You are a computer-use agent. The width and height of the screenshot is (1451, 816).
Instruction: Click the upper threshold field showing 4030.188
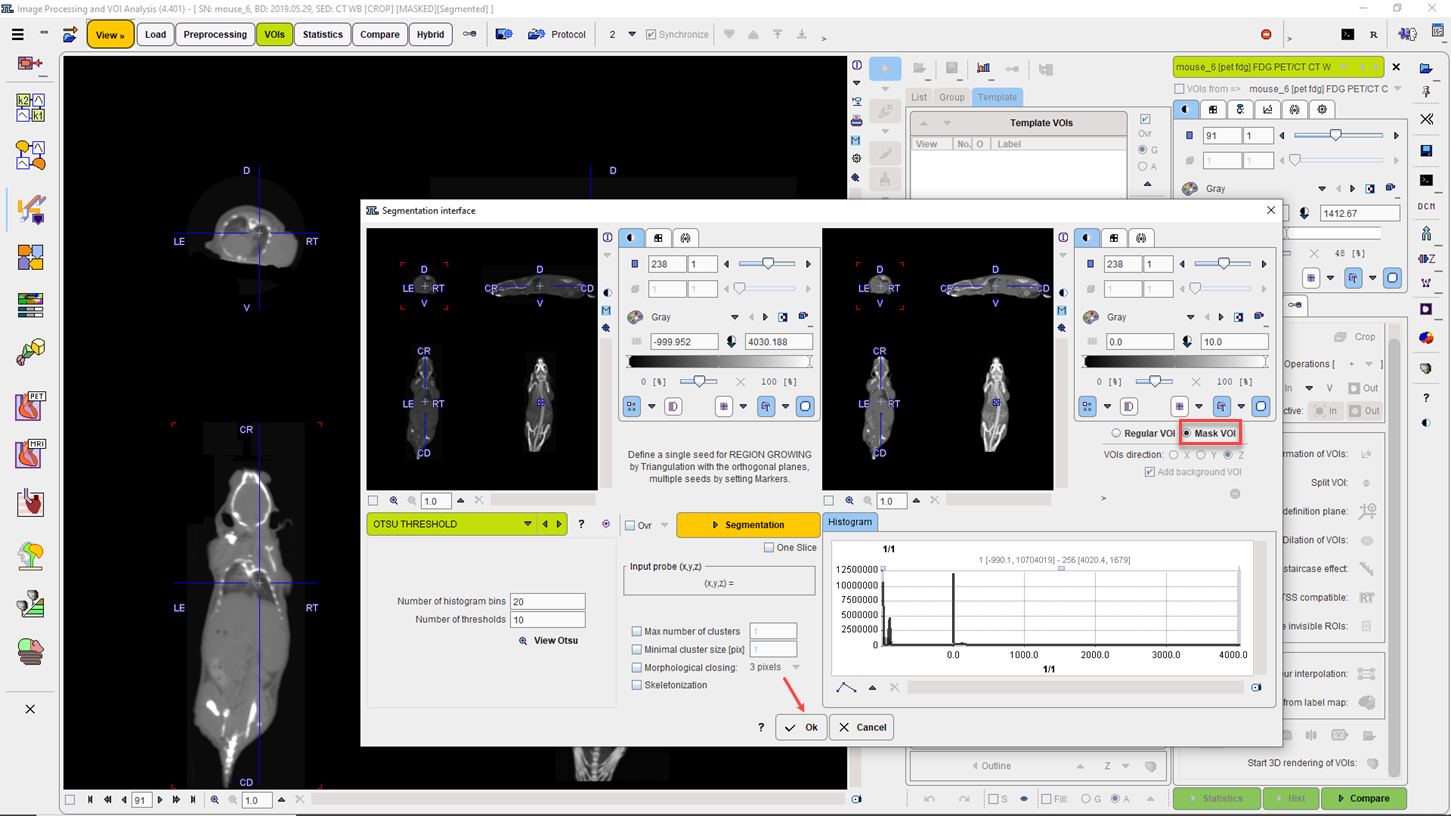[x=778, y=342]
